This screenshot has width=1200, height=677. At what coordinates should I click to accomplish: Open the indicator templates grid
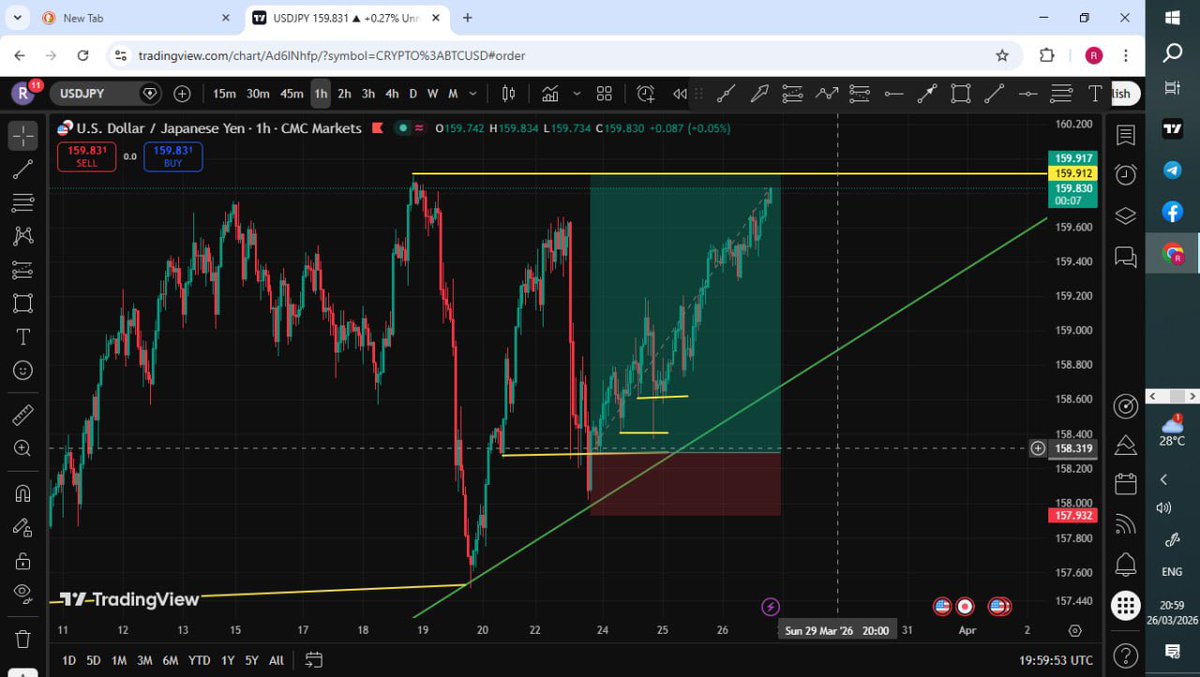pos(604,93)
